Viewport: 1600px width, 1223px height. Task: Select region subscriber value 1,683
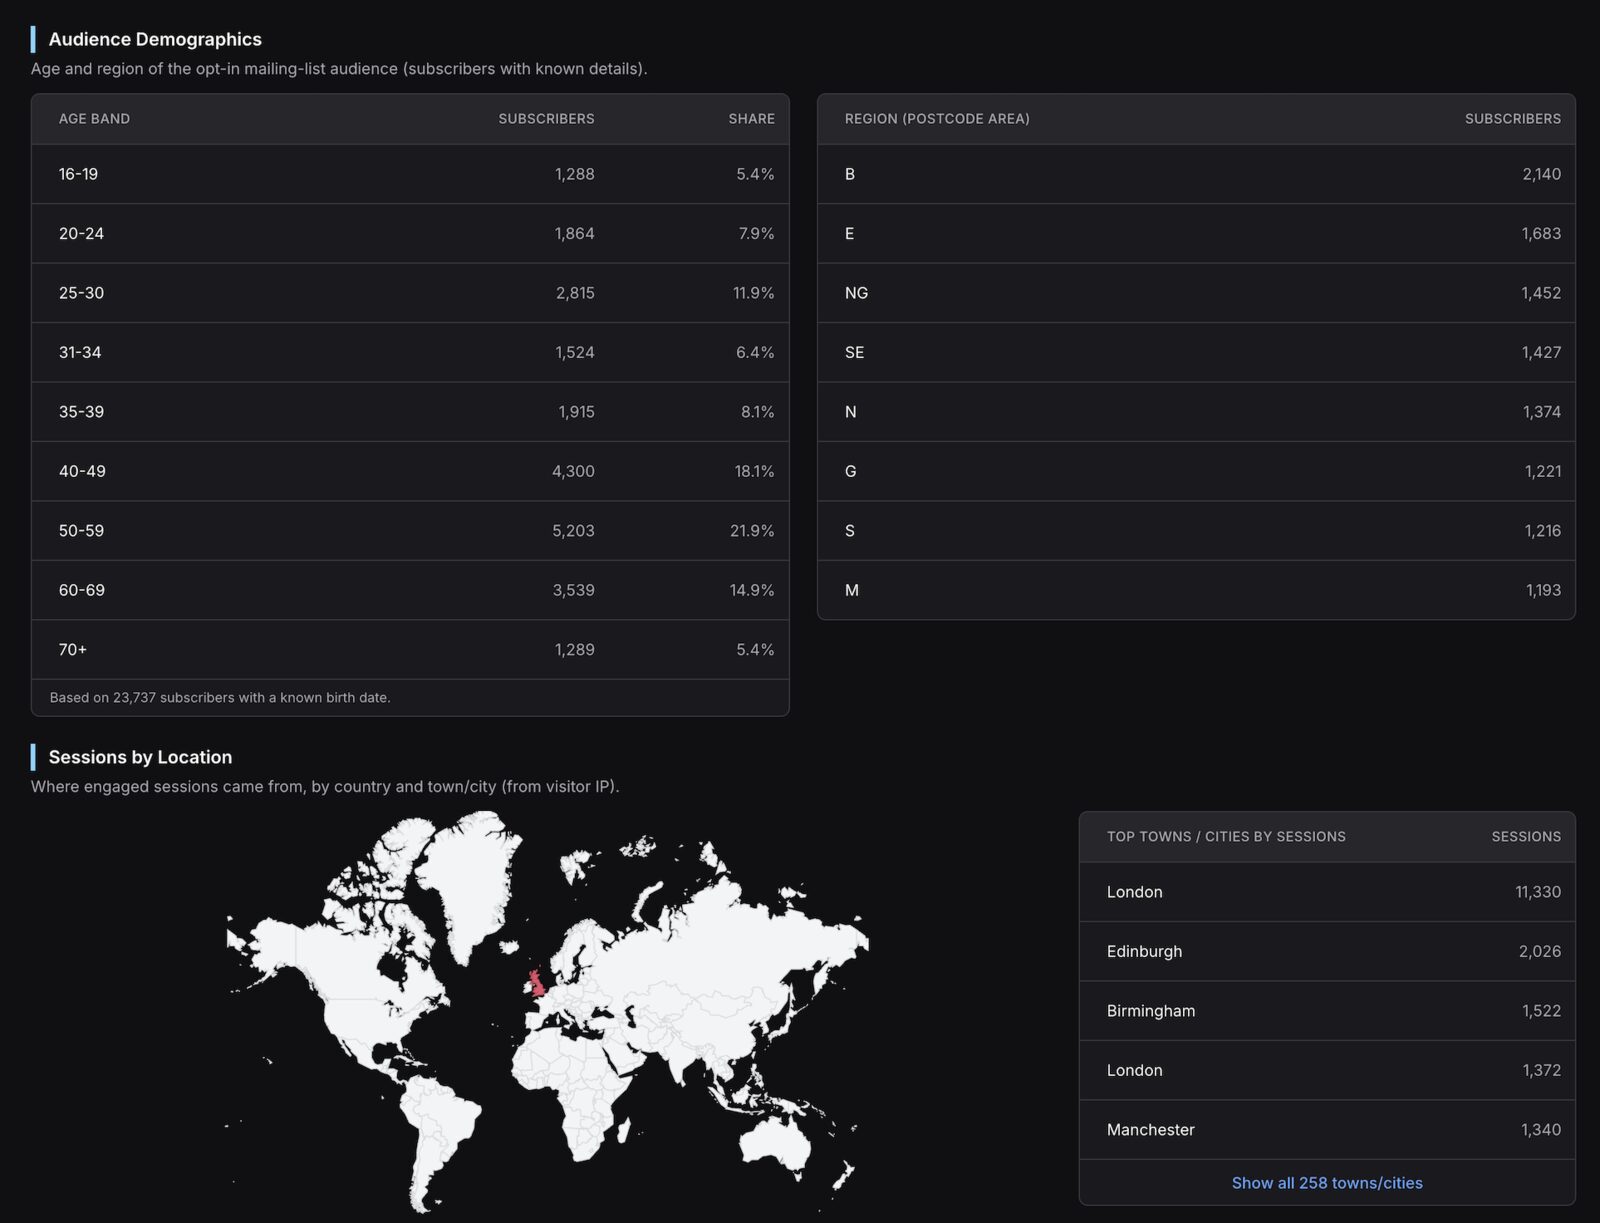point(1541,233)
